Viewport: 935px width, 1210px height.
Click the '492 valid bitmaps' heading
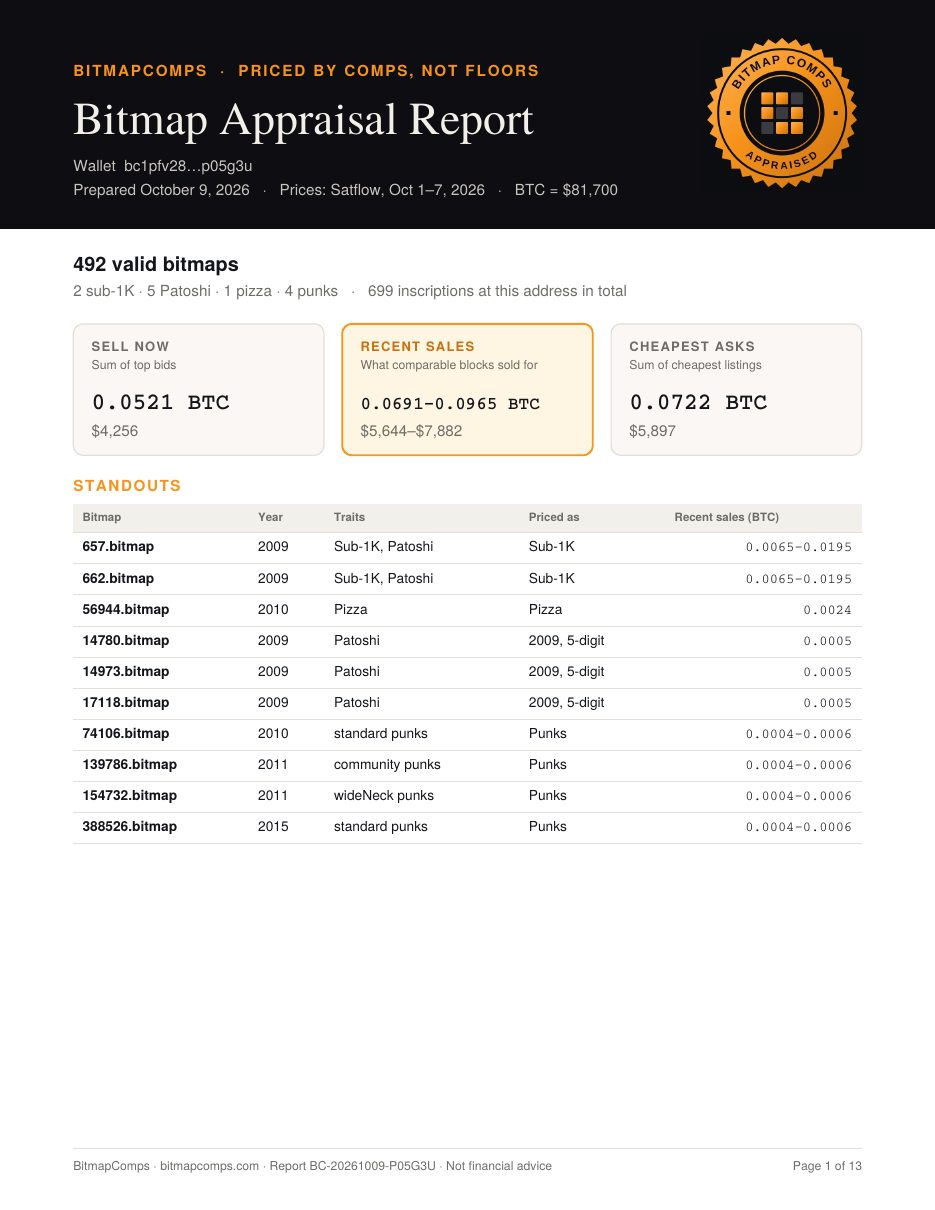(x=156, y=264)
